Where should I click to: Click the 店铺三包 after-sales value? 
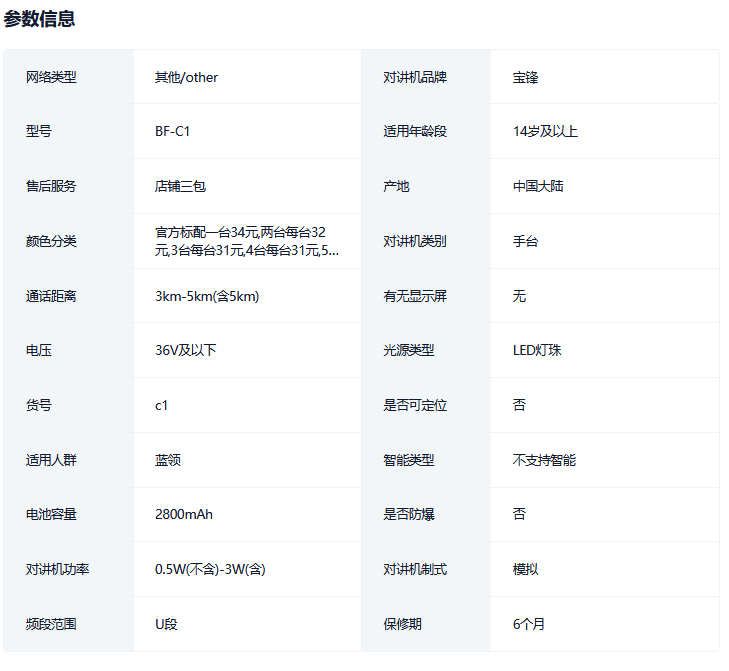[180, 186]
